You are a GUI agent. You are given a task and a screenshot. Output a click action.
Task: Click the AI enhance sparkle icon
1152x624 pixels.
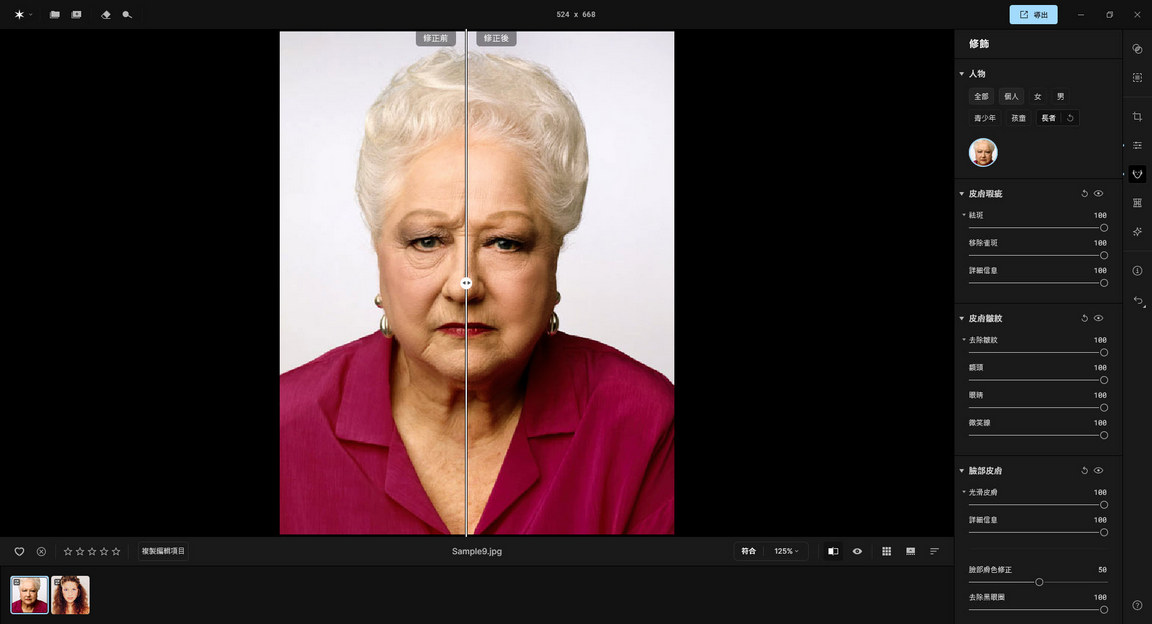(1137, 232)
